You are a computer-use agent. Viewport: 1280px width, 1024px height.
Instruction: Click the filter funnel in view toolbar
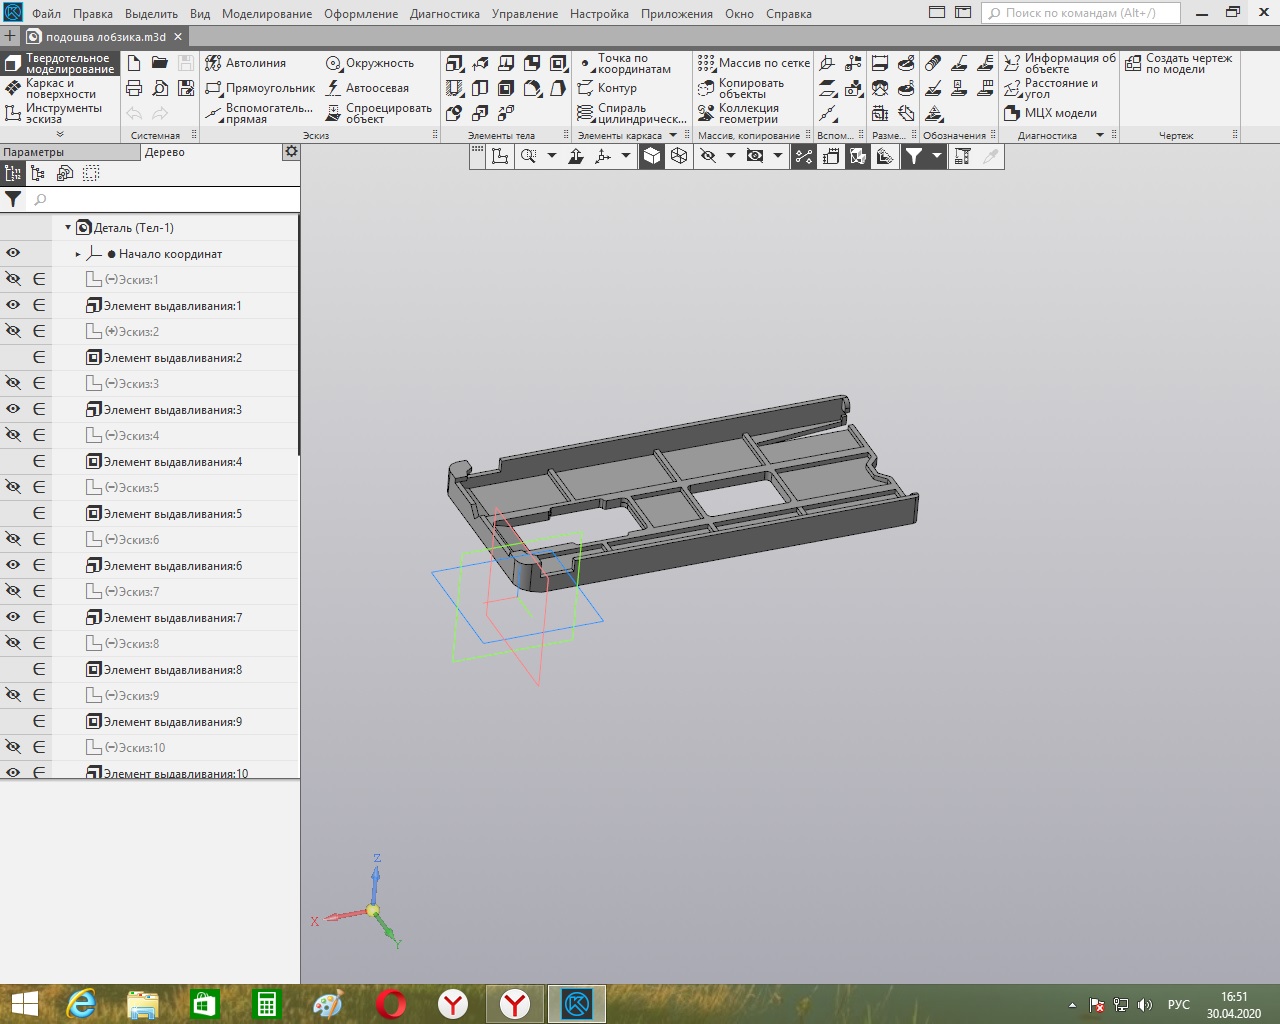coord(914,156)
